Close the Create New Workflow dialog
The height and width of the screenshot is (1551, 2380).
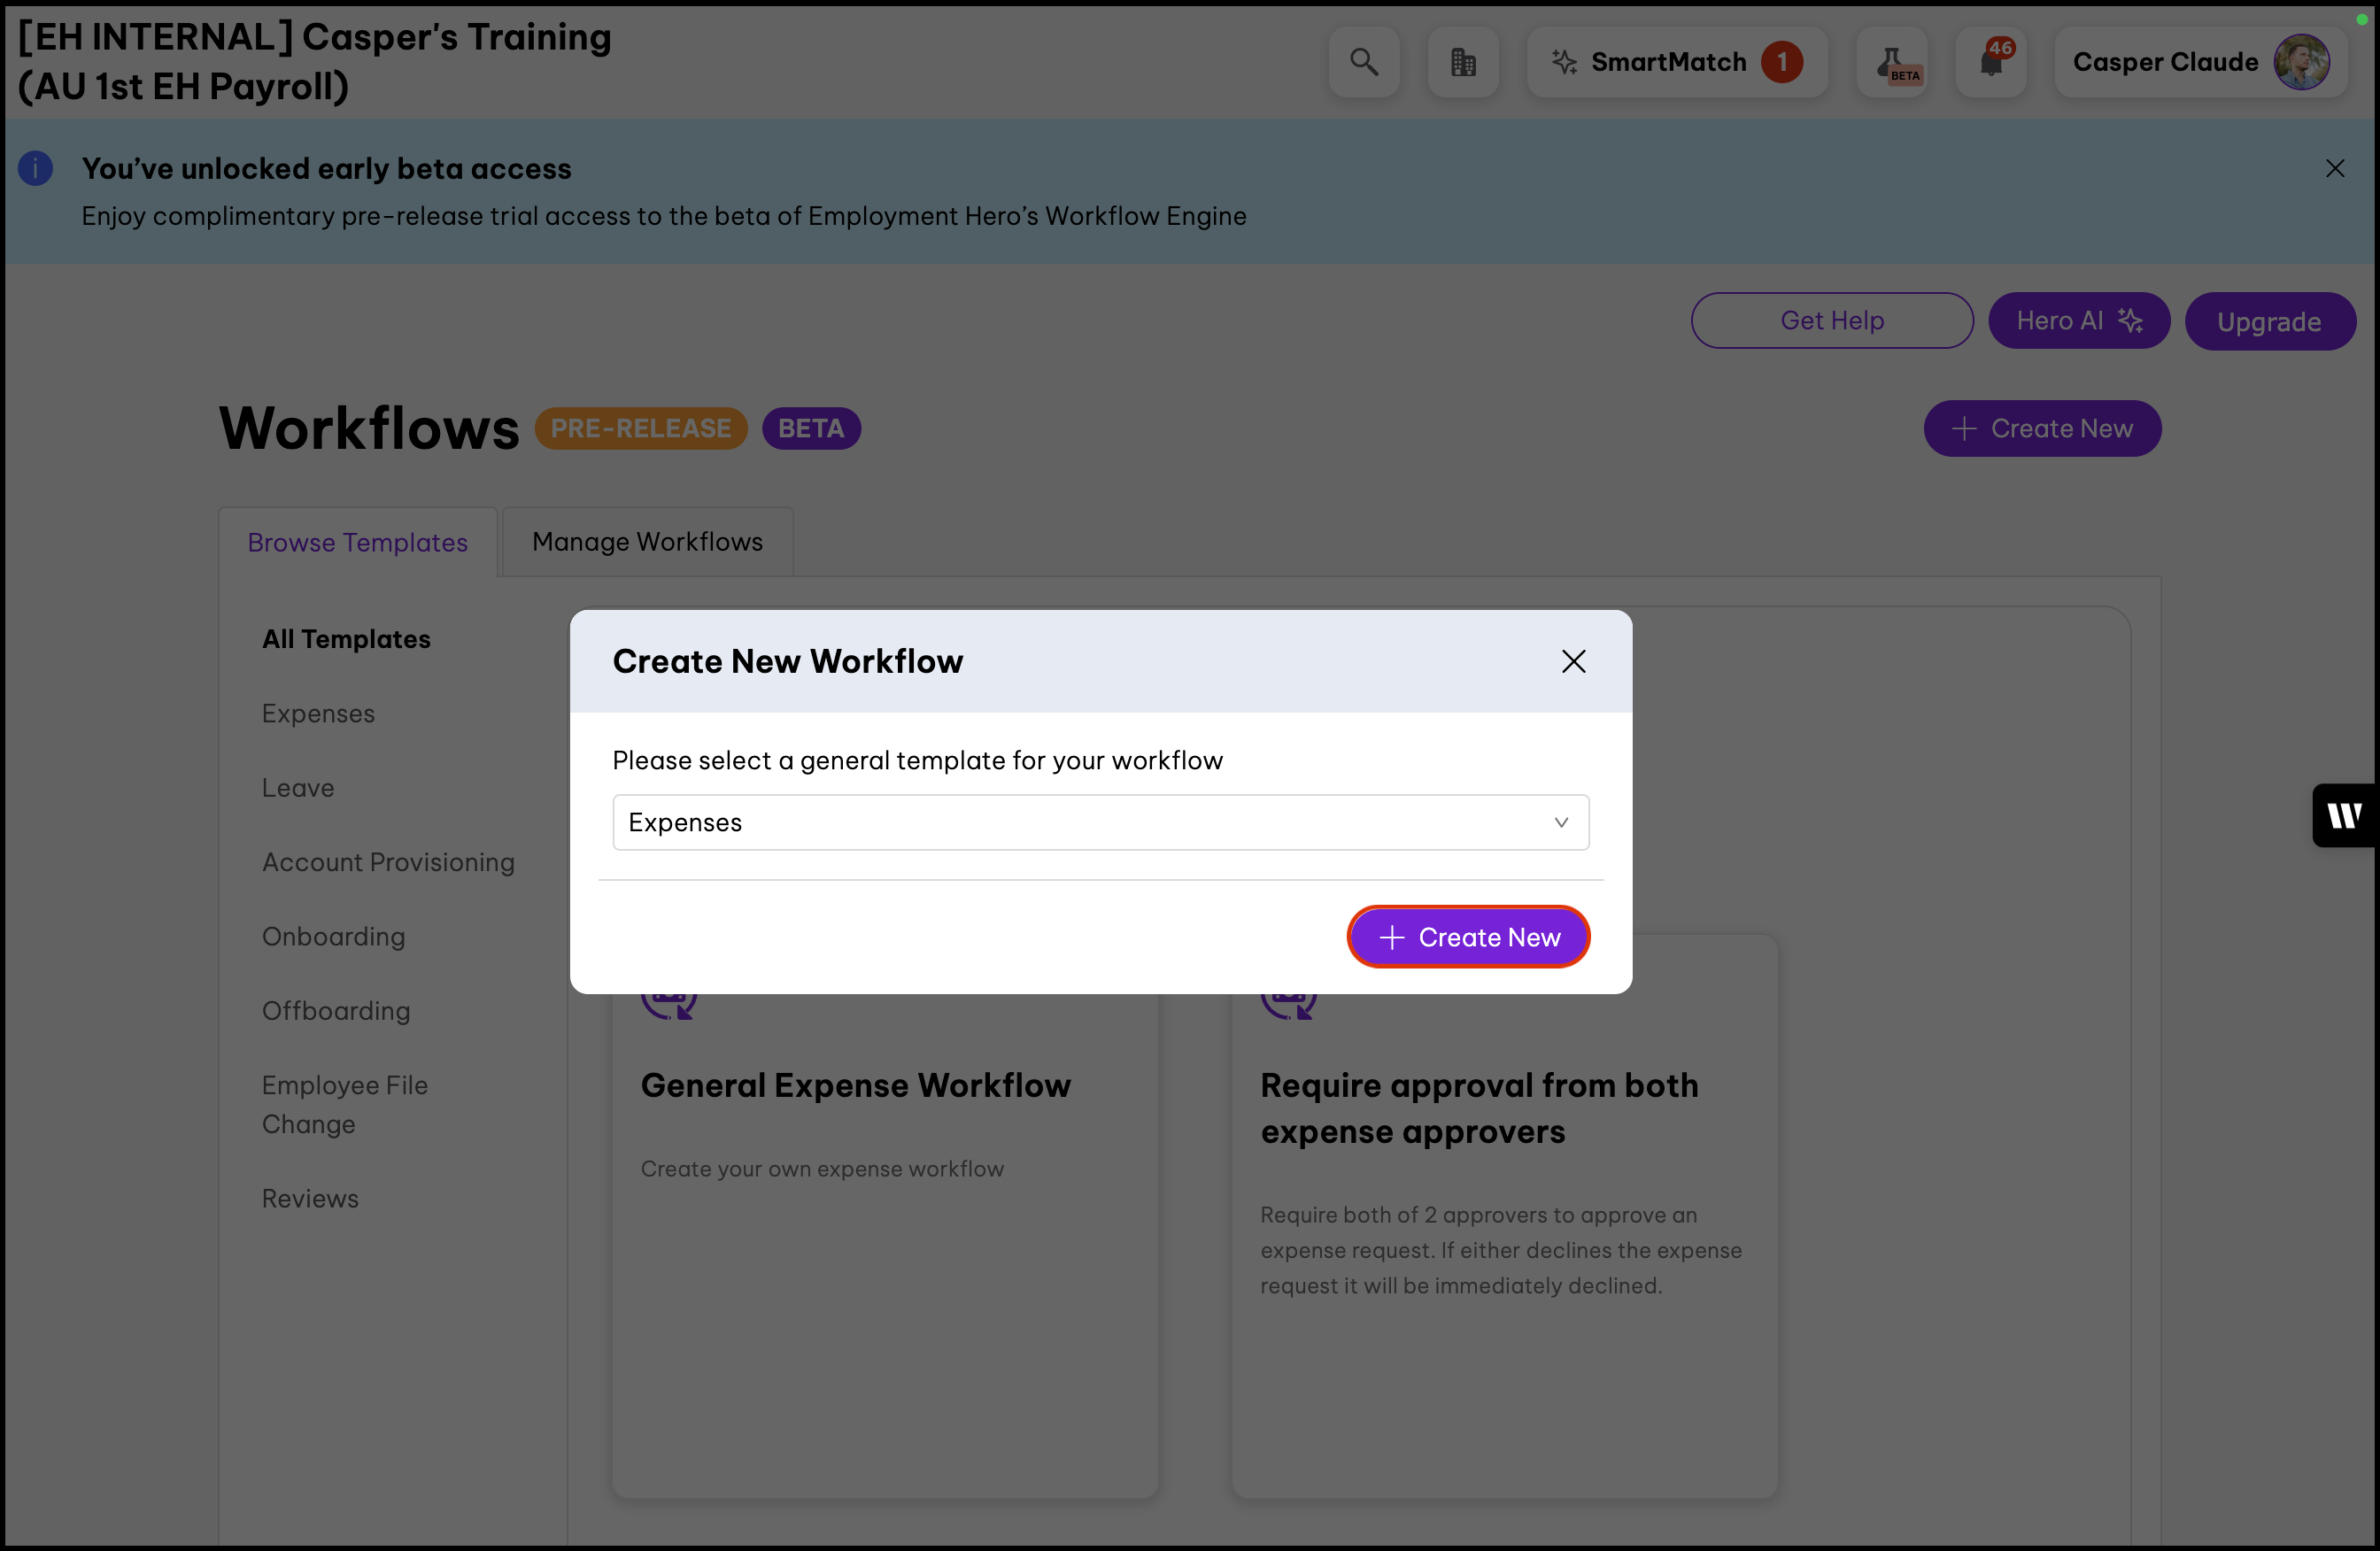1573,661
